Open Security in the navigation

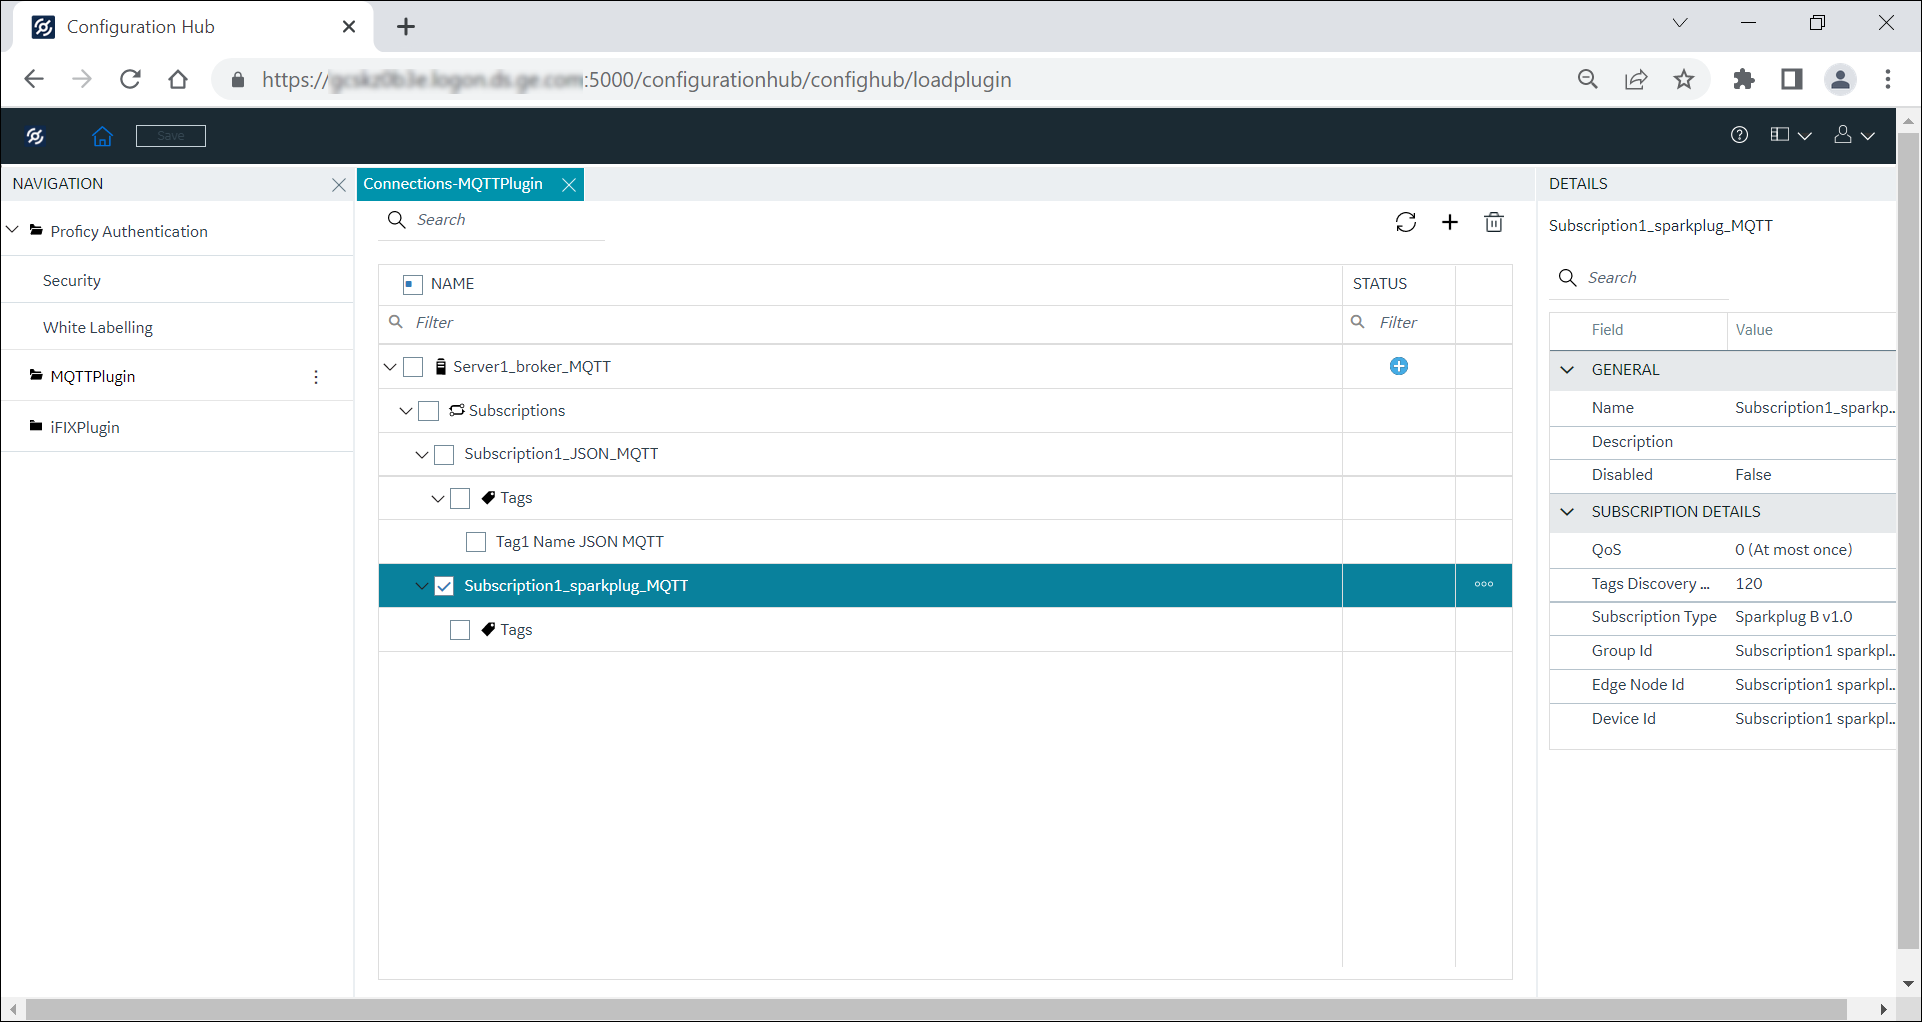[72, 281]
